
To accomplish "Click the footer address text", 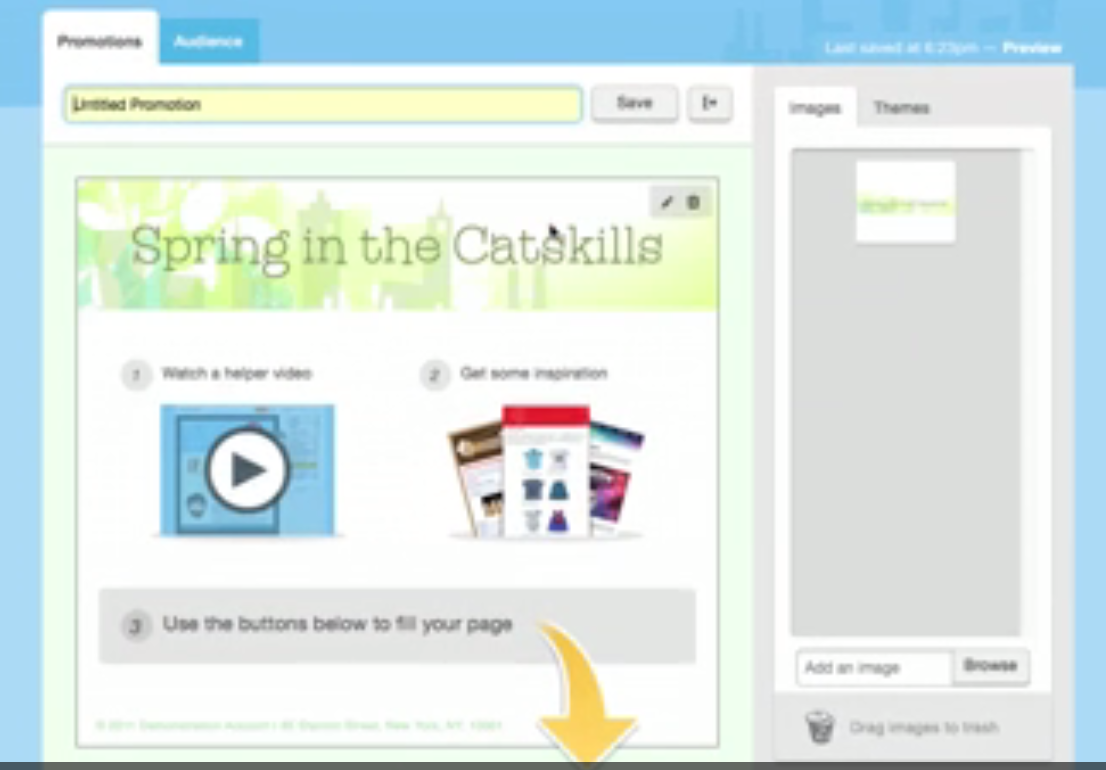I will [x=299, y=725].
